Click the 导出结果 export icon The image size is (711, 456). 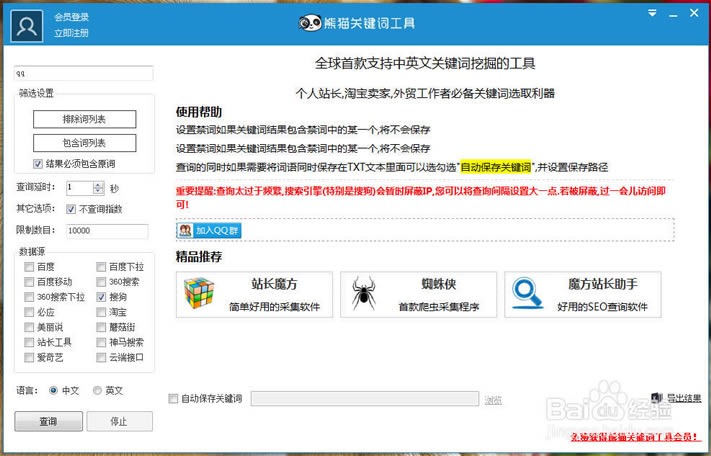(657, 398)
